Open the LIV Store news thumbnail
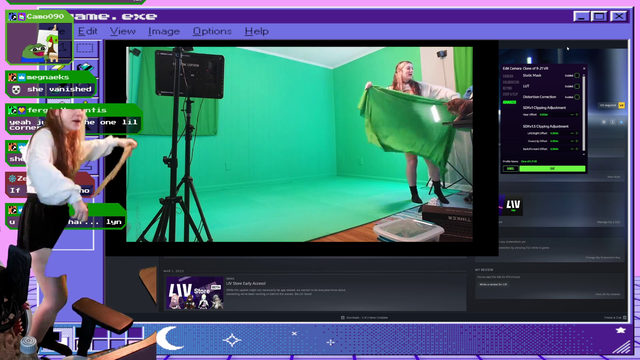This screenshot has height=360, width=640. pyautogui.click(x=195, y=293)
